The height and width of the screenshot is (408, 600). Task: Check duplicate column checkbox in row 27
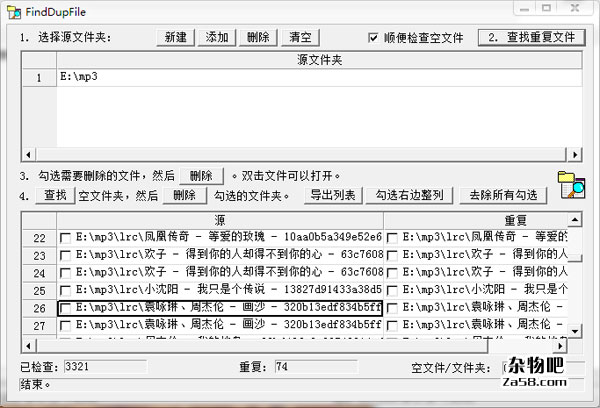[392, 326]
